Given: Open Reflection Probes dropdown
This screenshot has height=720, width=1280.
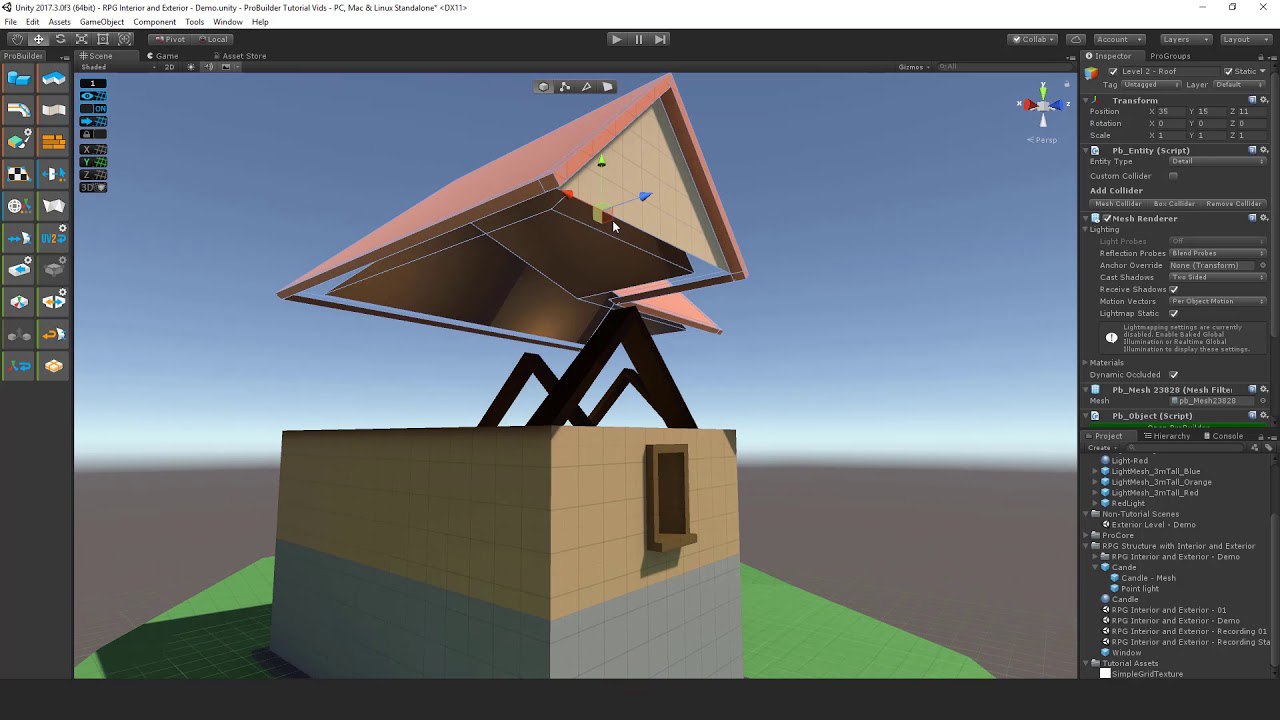Looking at the screenshot, I should pos(1218,253).
